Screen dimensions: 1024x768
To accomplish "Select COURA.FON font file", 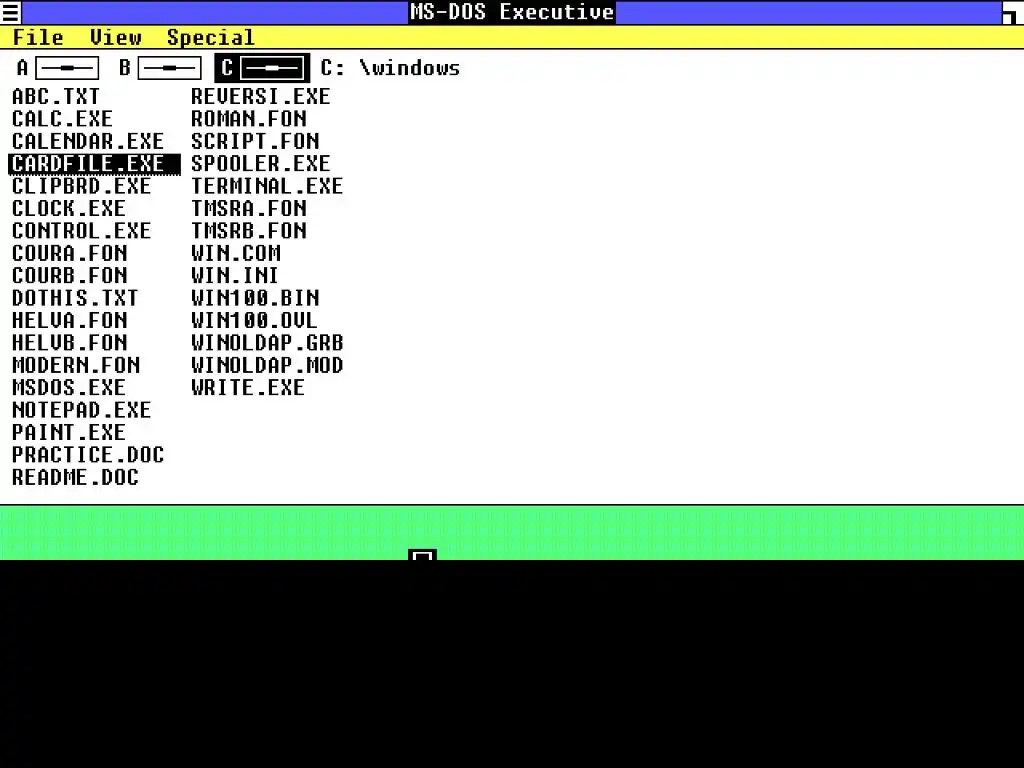I will [x=69, y=253].
